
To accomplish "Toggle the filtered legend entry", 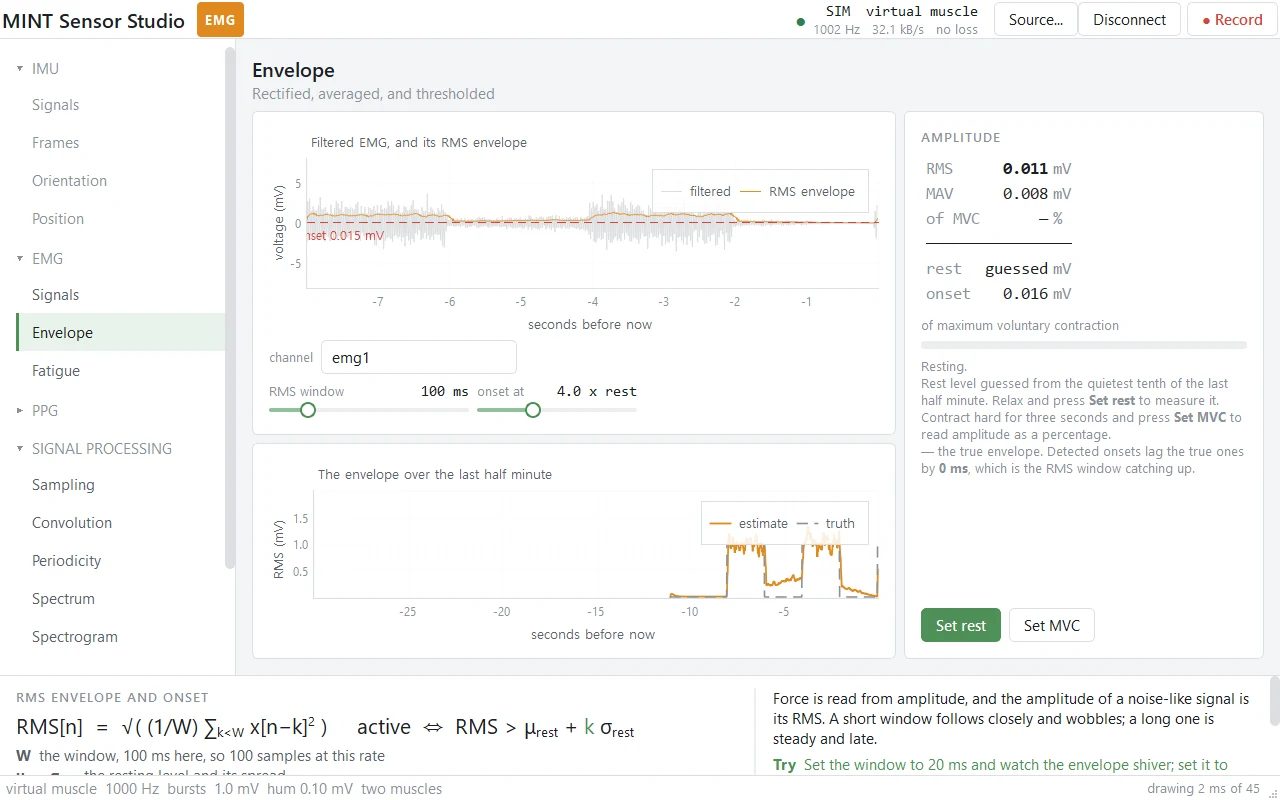I will click(x=697, y=191).
